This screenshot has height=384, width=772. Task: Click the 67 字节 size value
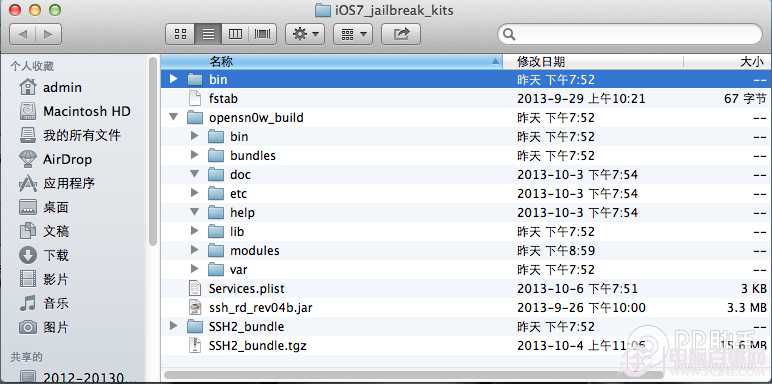(745, 98)
